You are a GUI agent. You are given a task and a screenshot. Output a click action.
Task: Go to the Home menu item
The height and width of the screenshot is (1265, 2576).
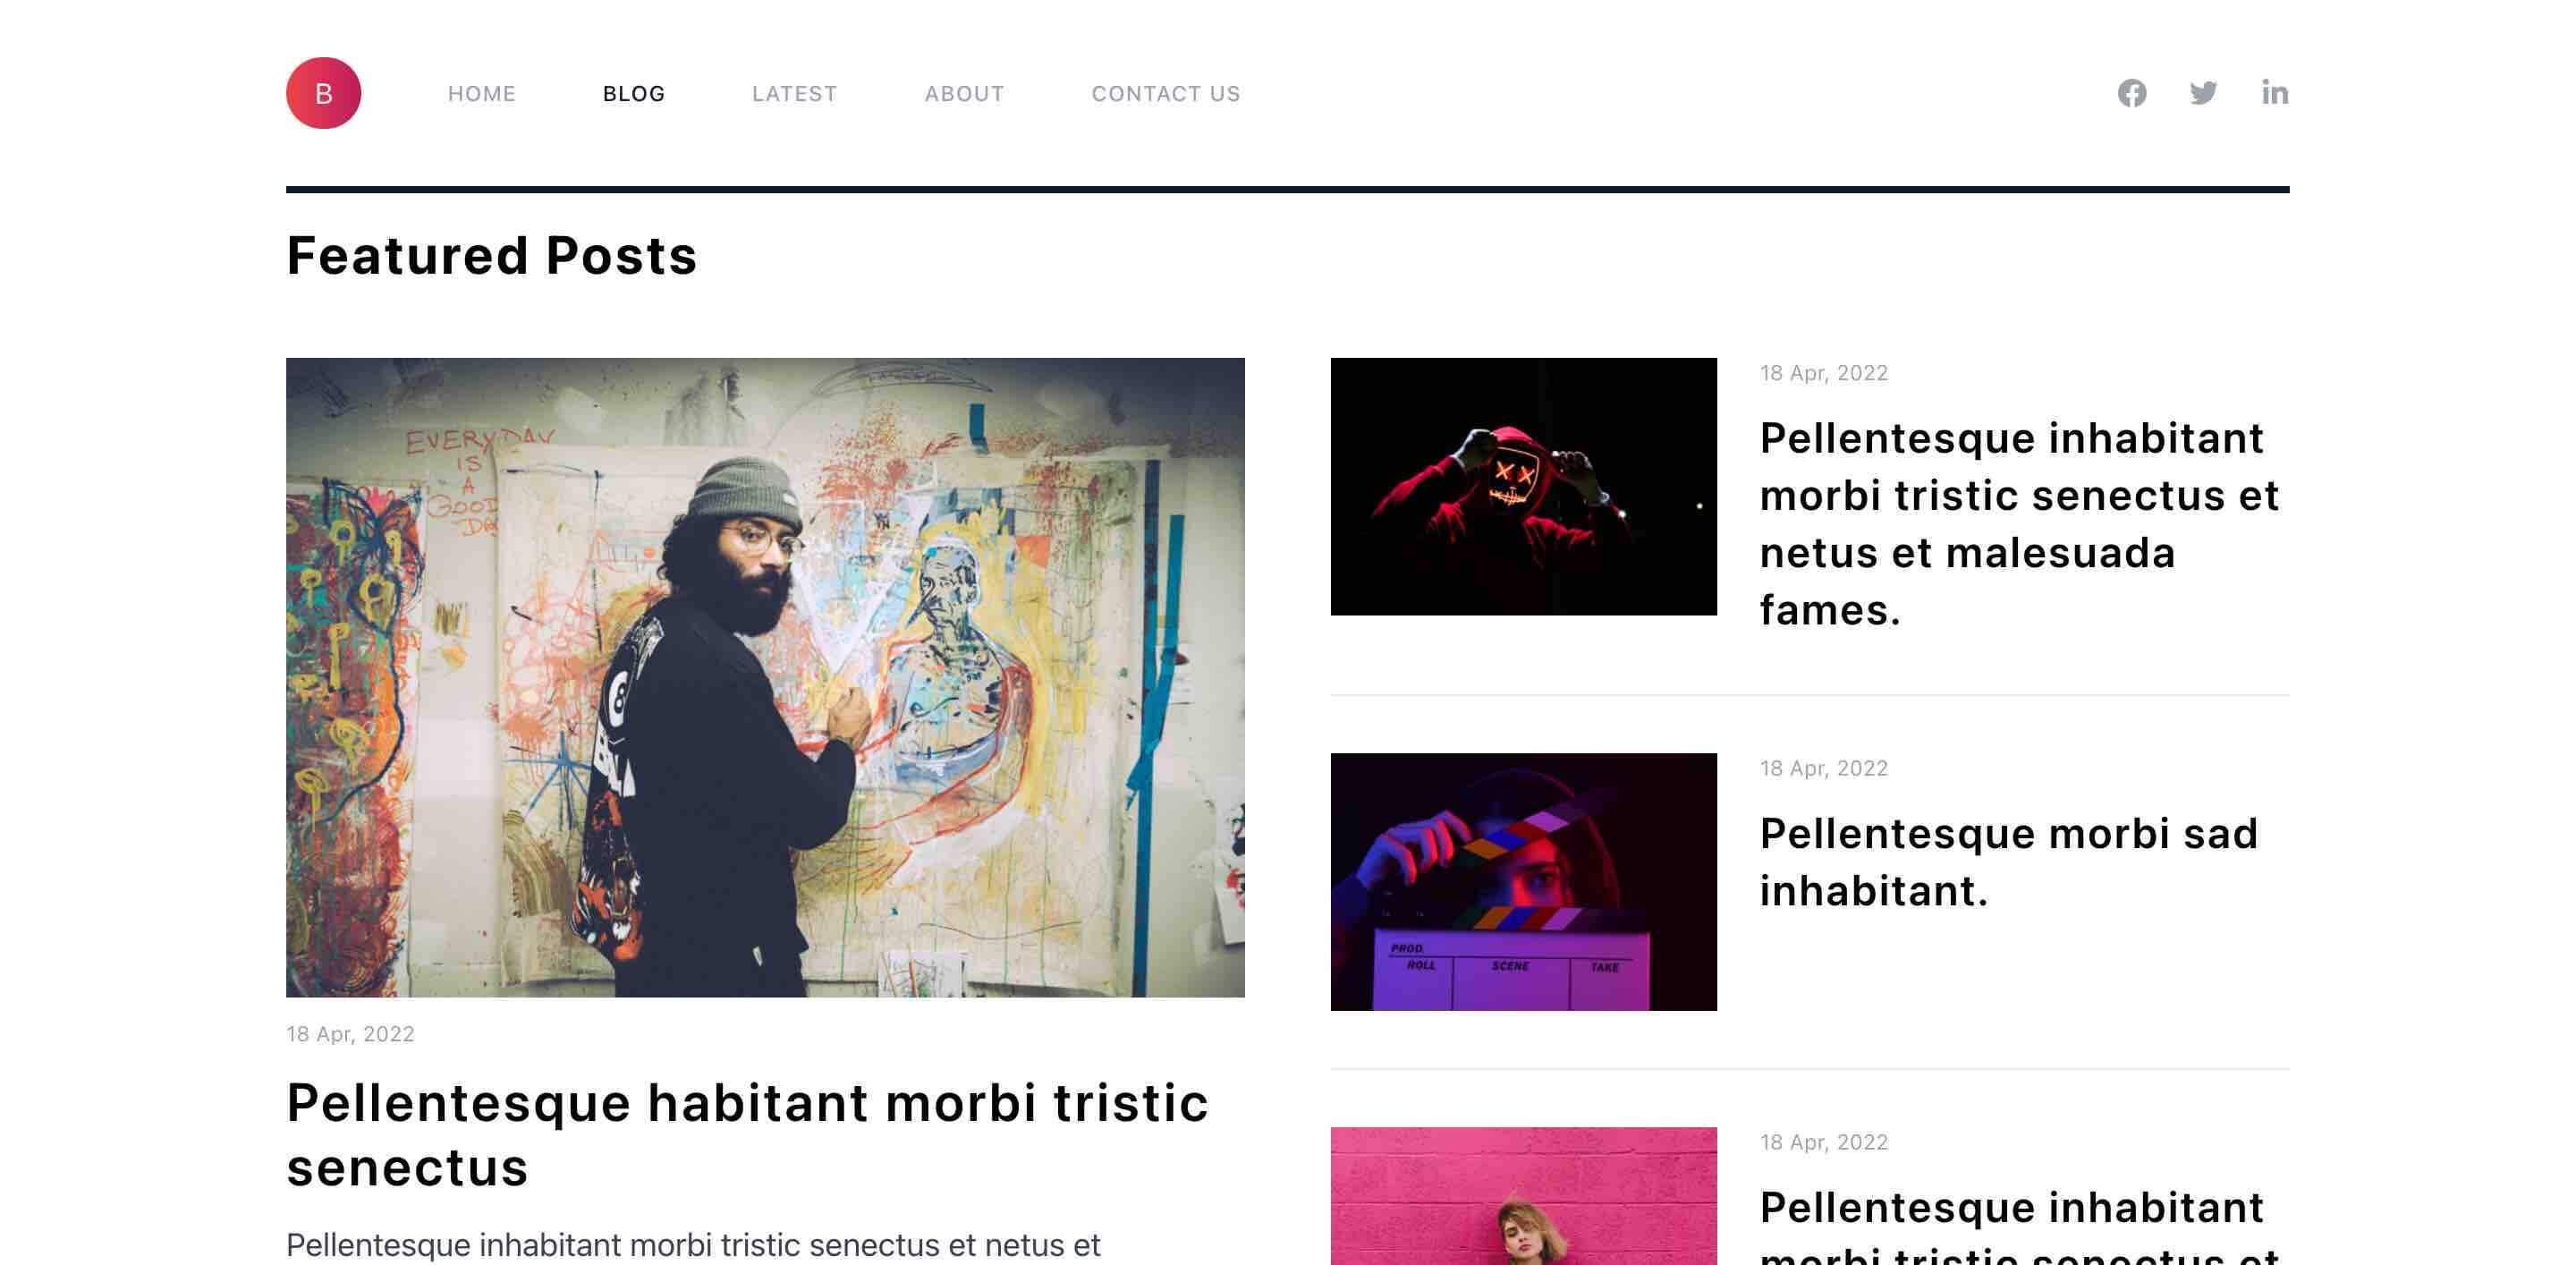tap(481, 93)
